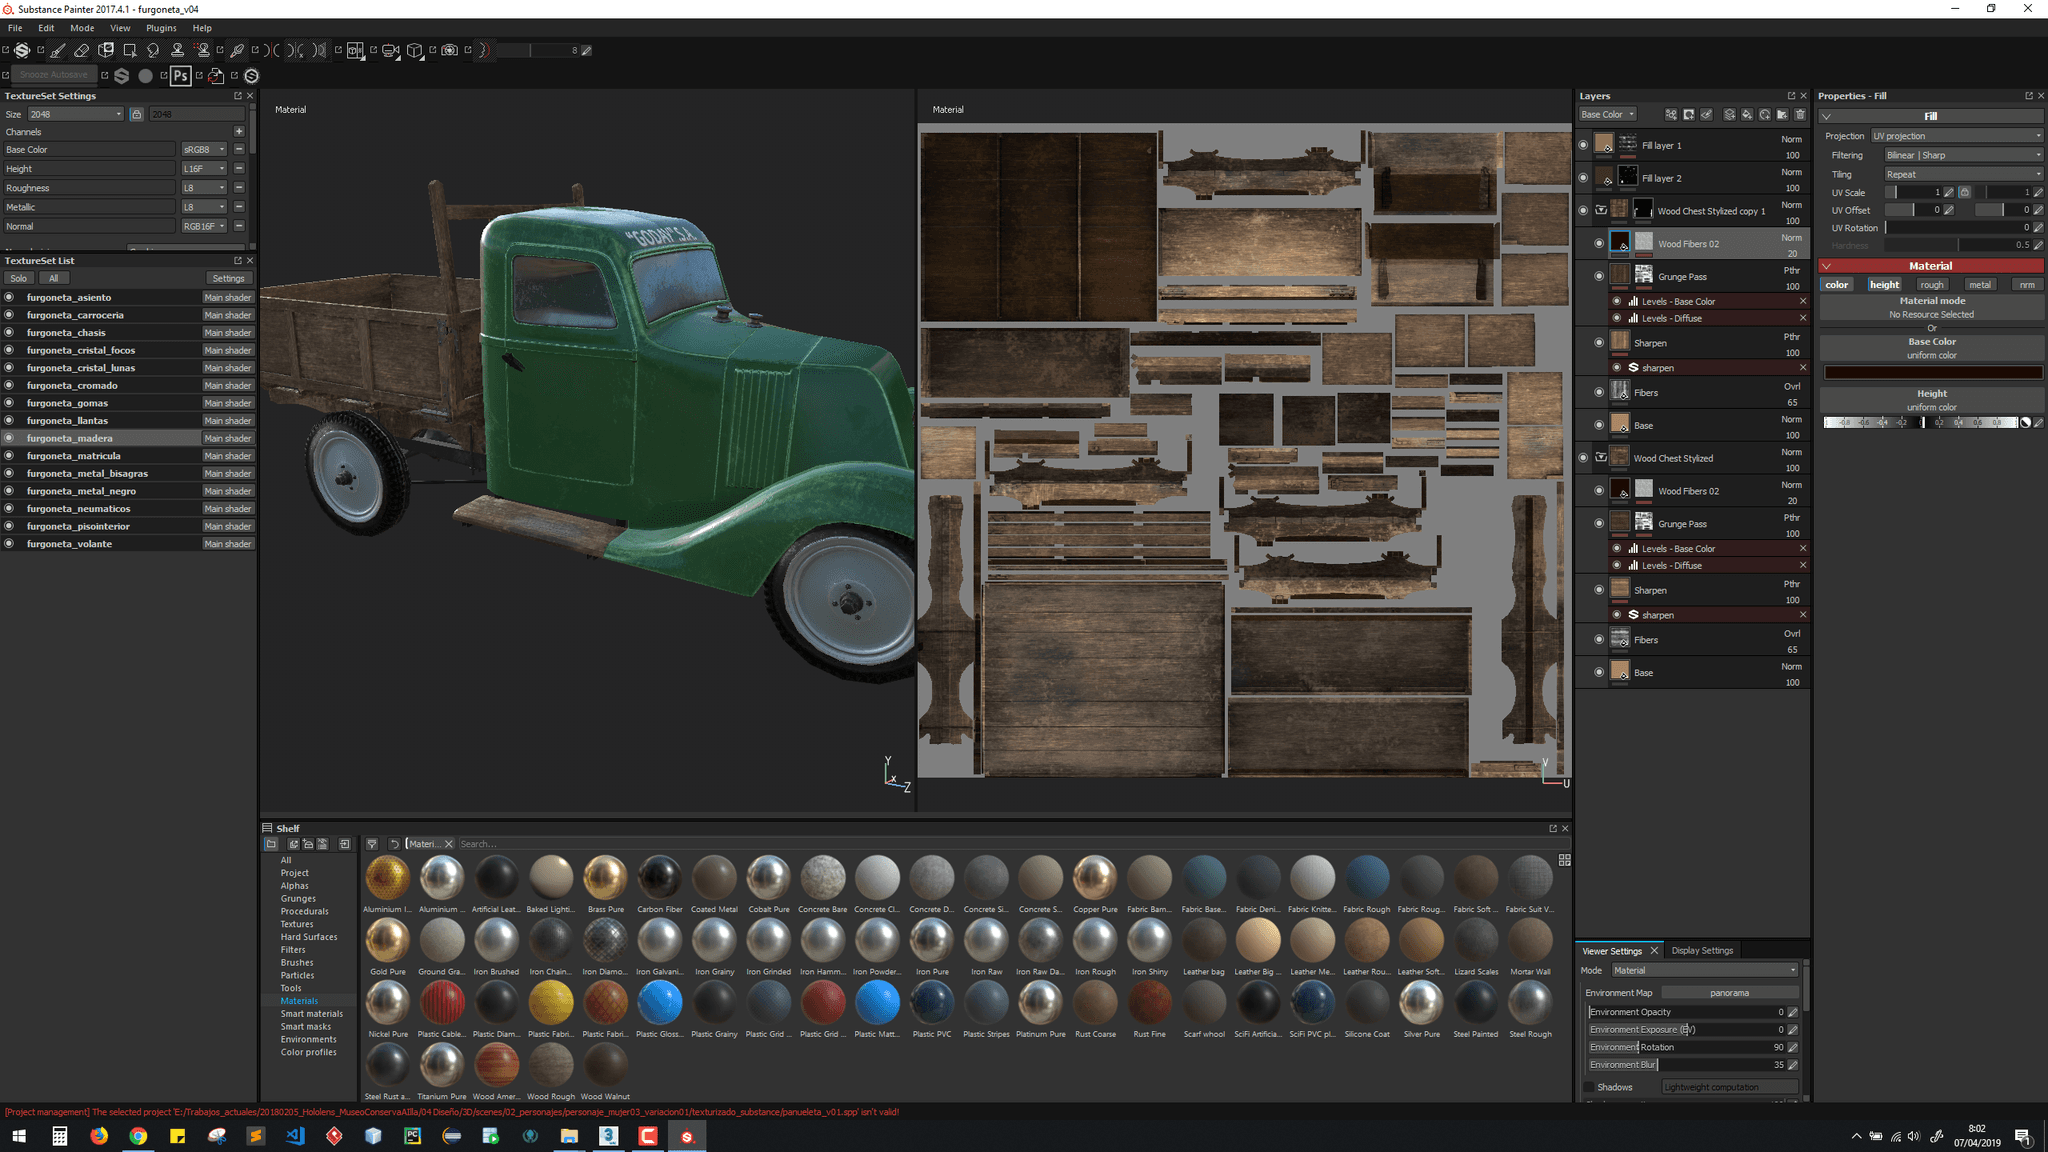Select the Eraser tool

[82, 50]
